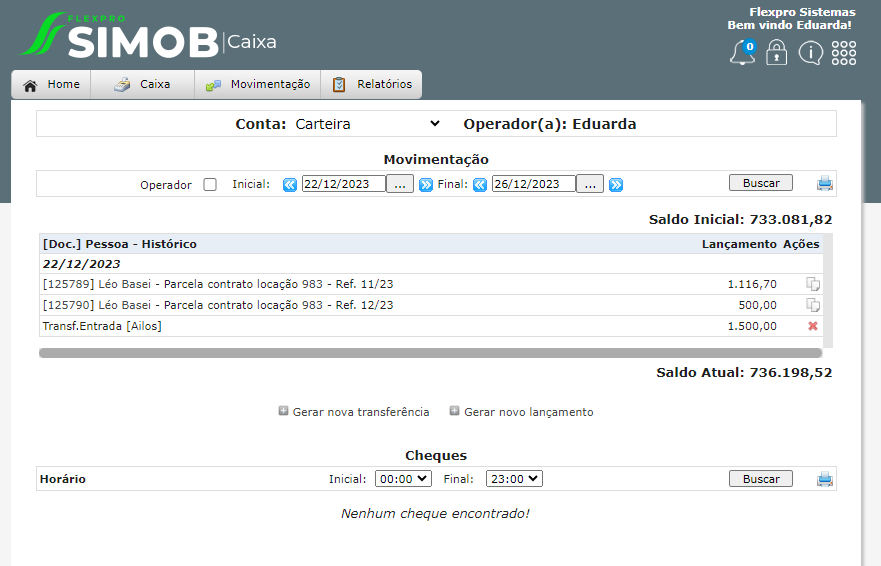The height and width of the screenshot is (566, 881).
Task: Expand the cheques Final time dropdown
Action: 514,479
